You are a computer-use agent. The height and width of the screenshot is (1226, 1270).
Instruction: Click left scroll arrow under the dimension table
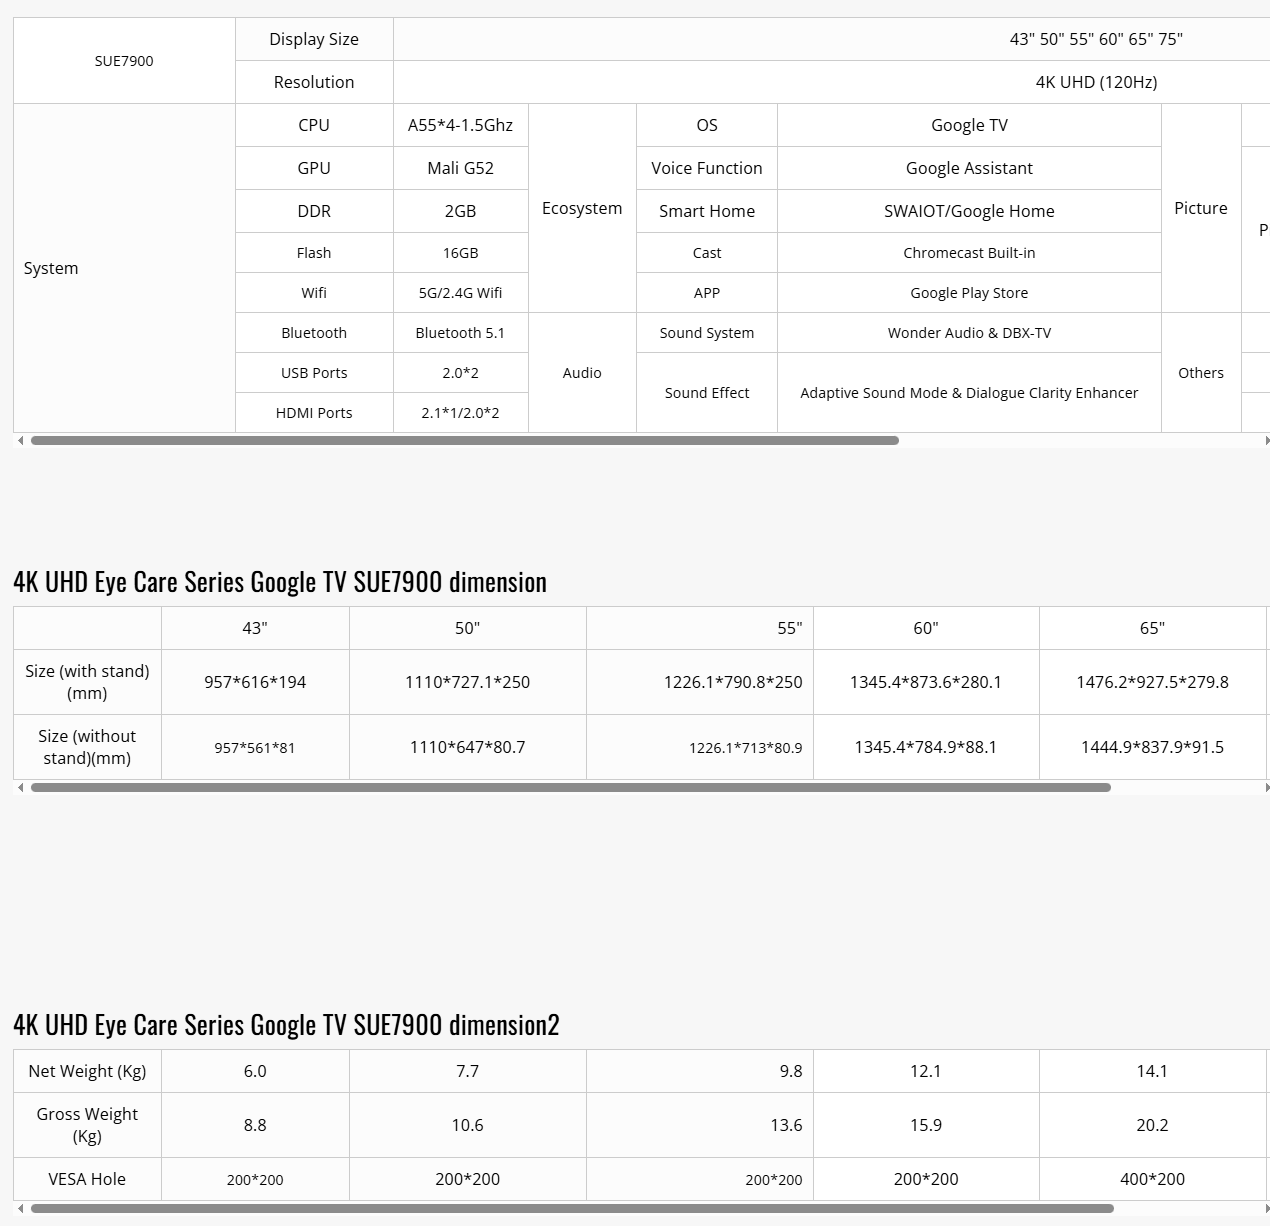20,788
